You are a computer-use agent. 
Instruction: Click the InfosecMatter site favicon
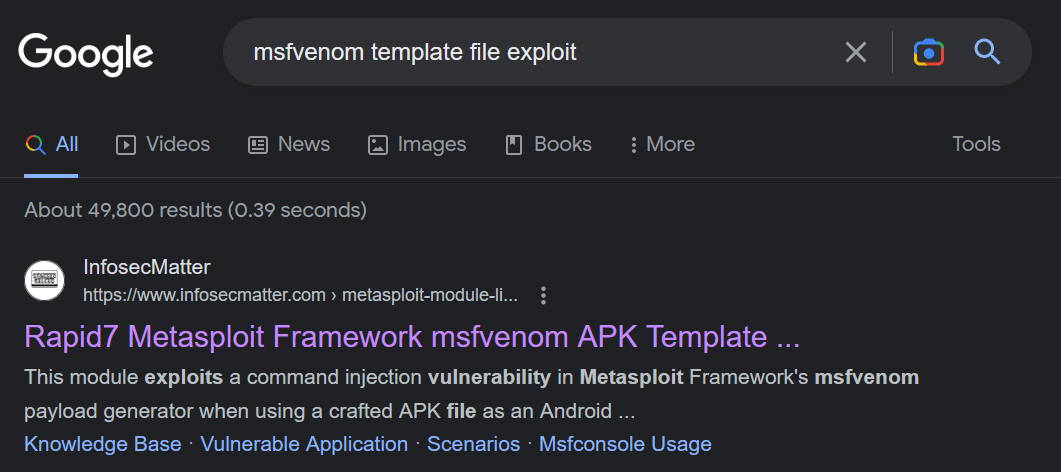[x=45, y=281]
